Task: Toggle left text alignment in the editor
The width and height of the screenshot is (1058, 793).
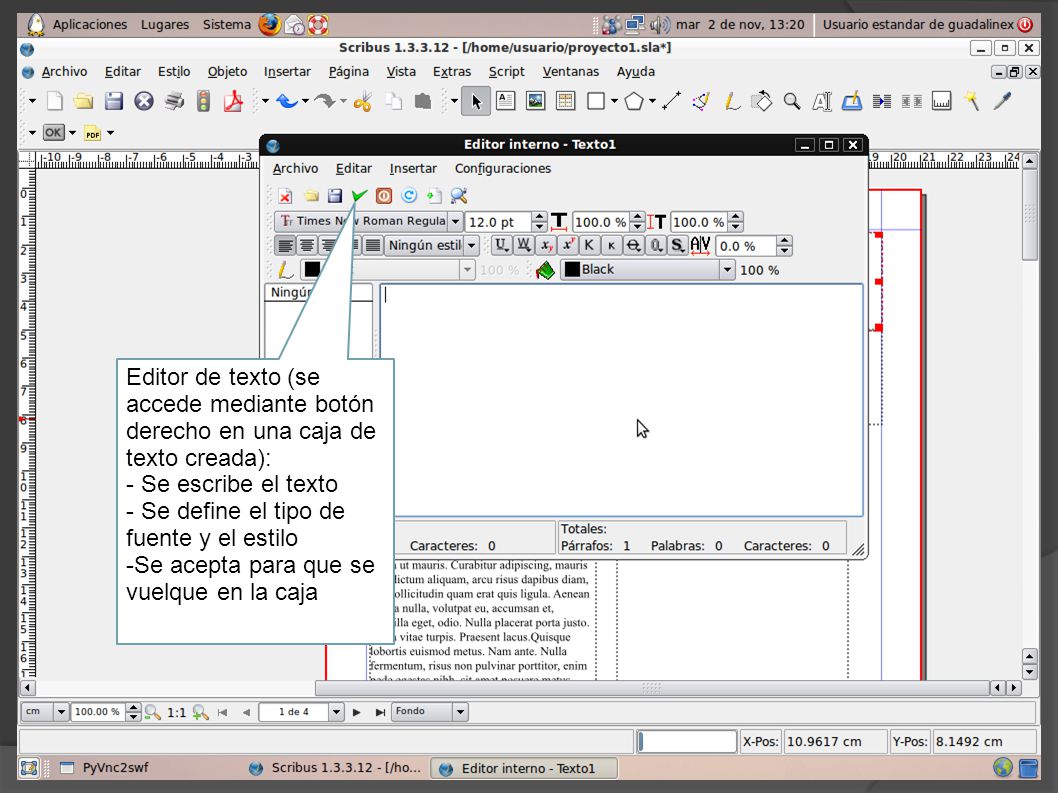Action: [285, 246]
